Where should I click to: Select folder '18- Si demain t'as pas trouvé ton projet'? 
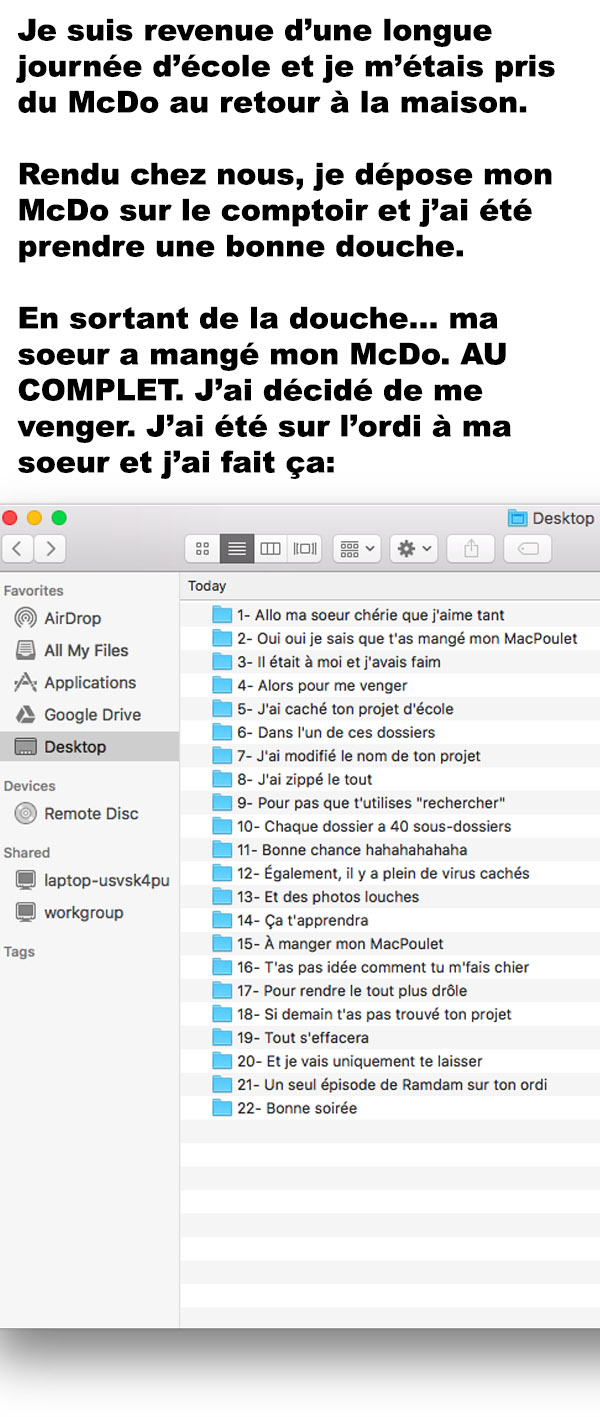pyautogui.click(x=390, y=1014)
